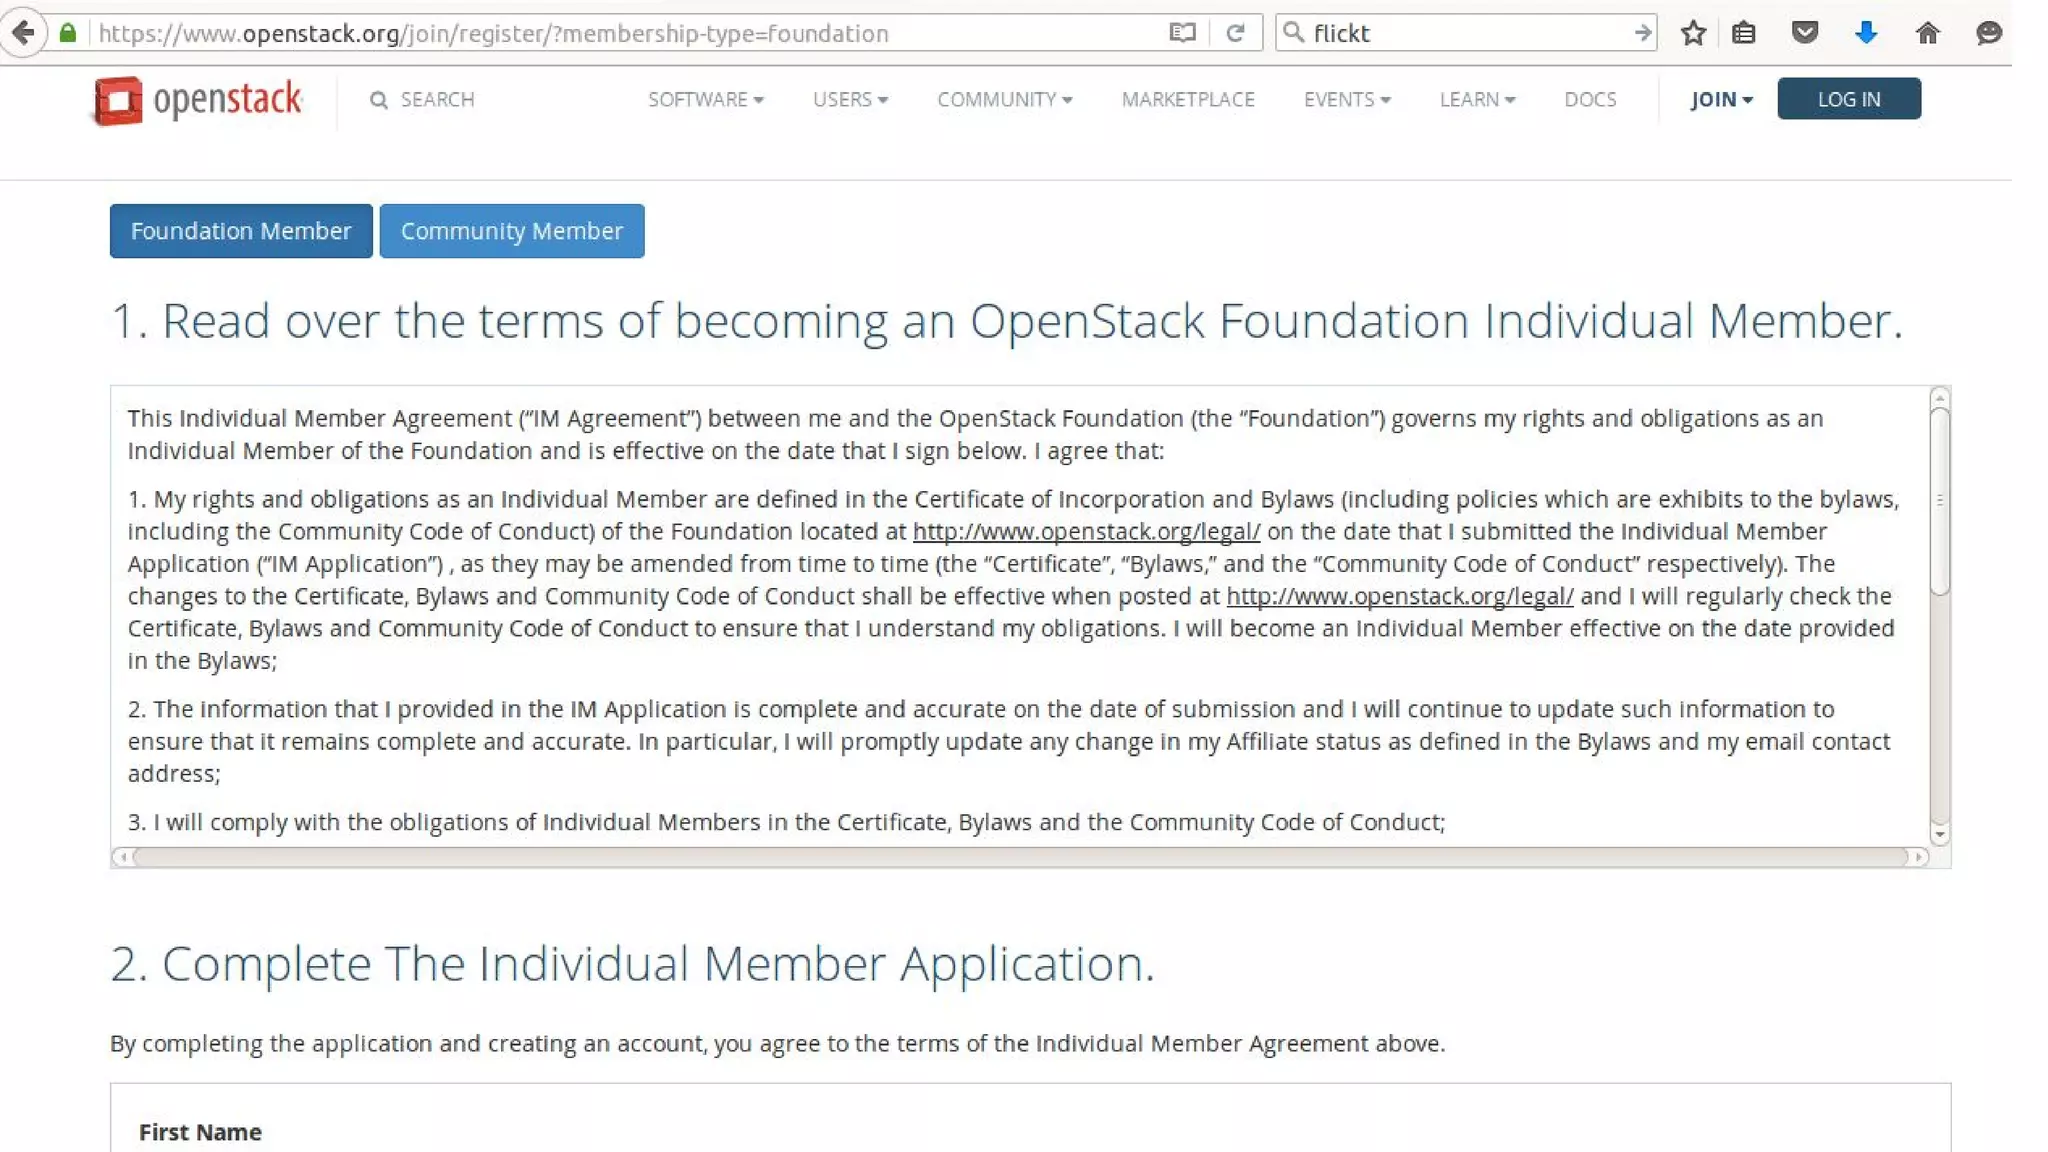Viewport: 2048px width, 1152px height.
Task: Open the bookmarks list icon
Action: pos(1744,33)
